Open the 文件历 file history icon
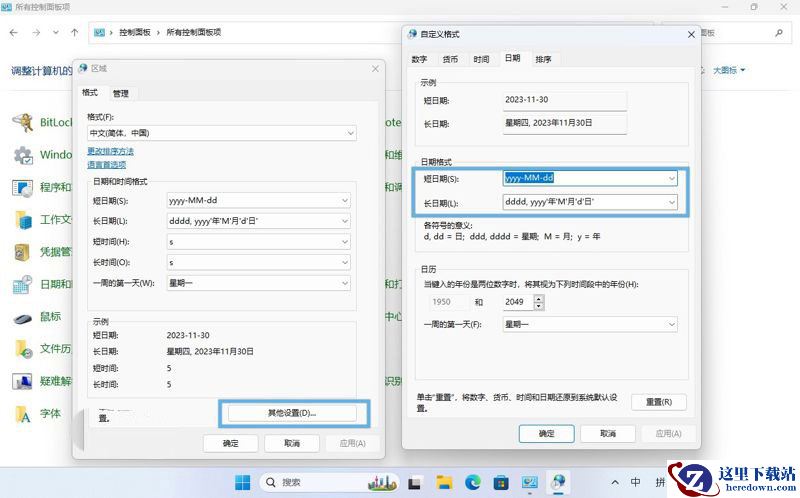Image resolution: width=800 pixels, height=498 pixels. (x=23, y=349)
